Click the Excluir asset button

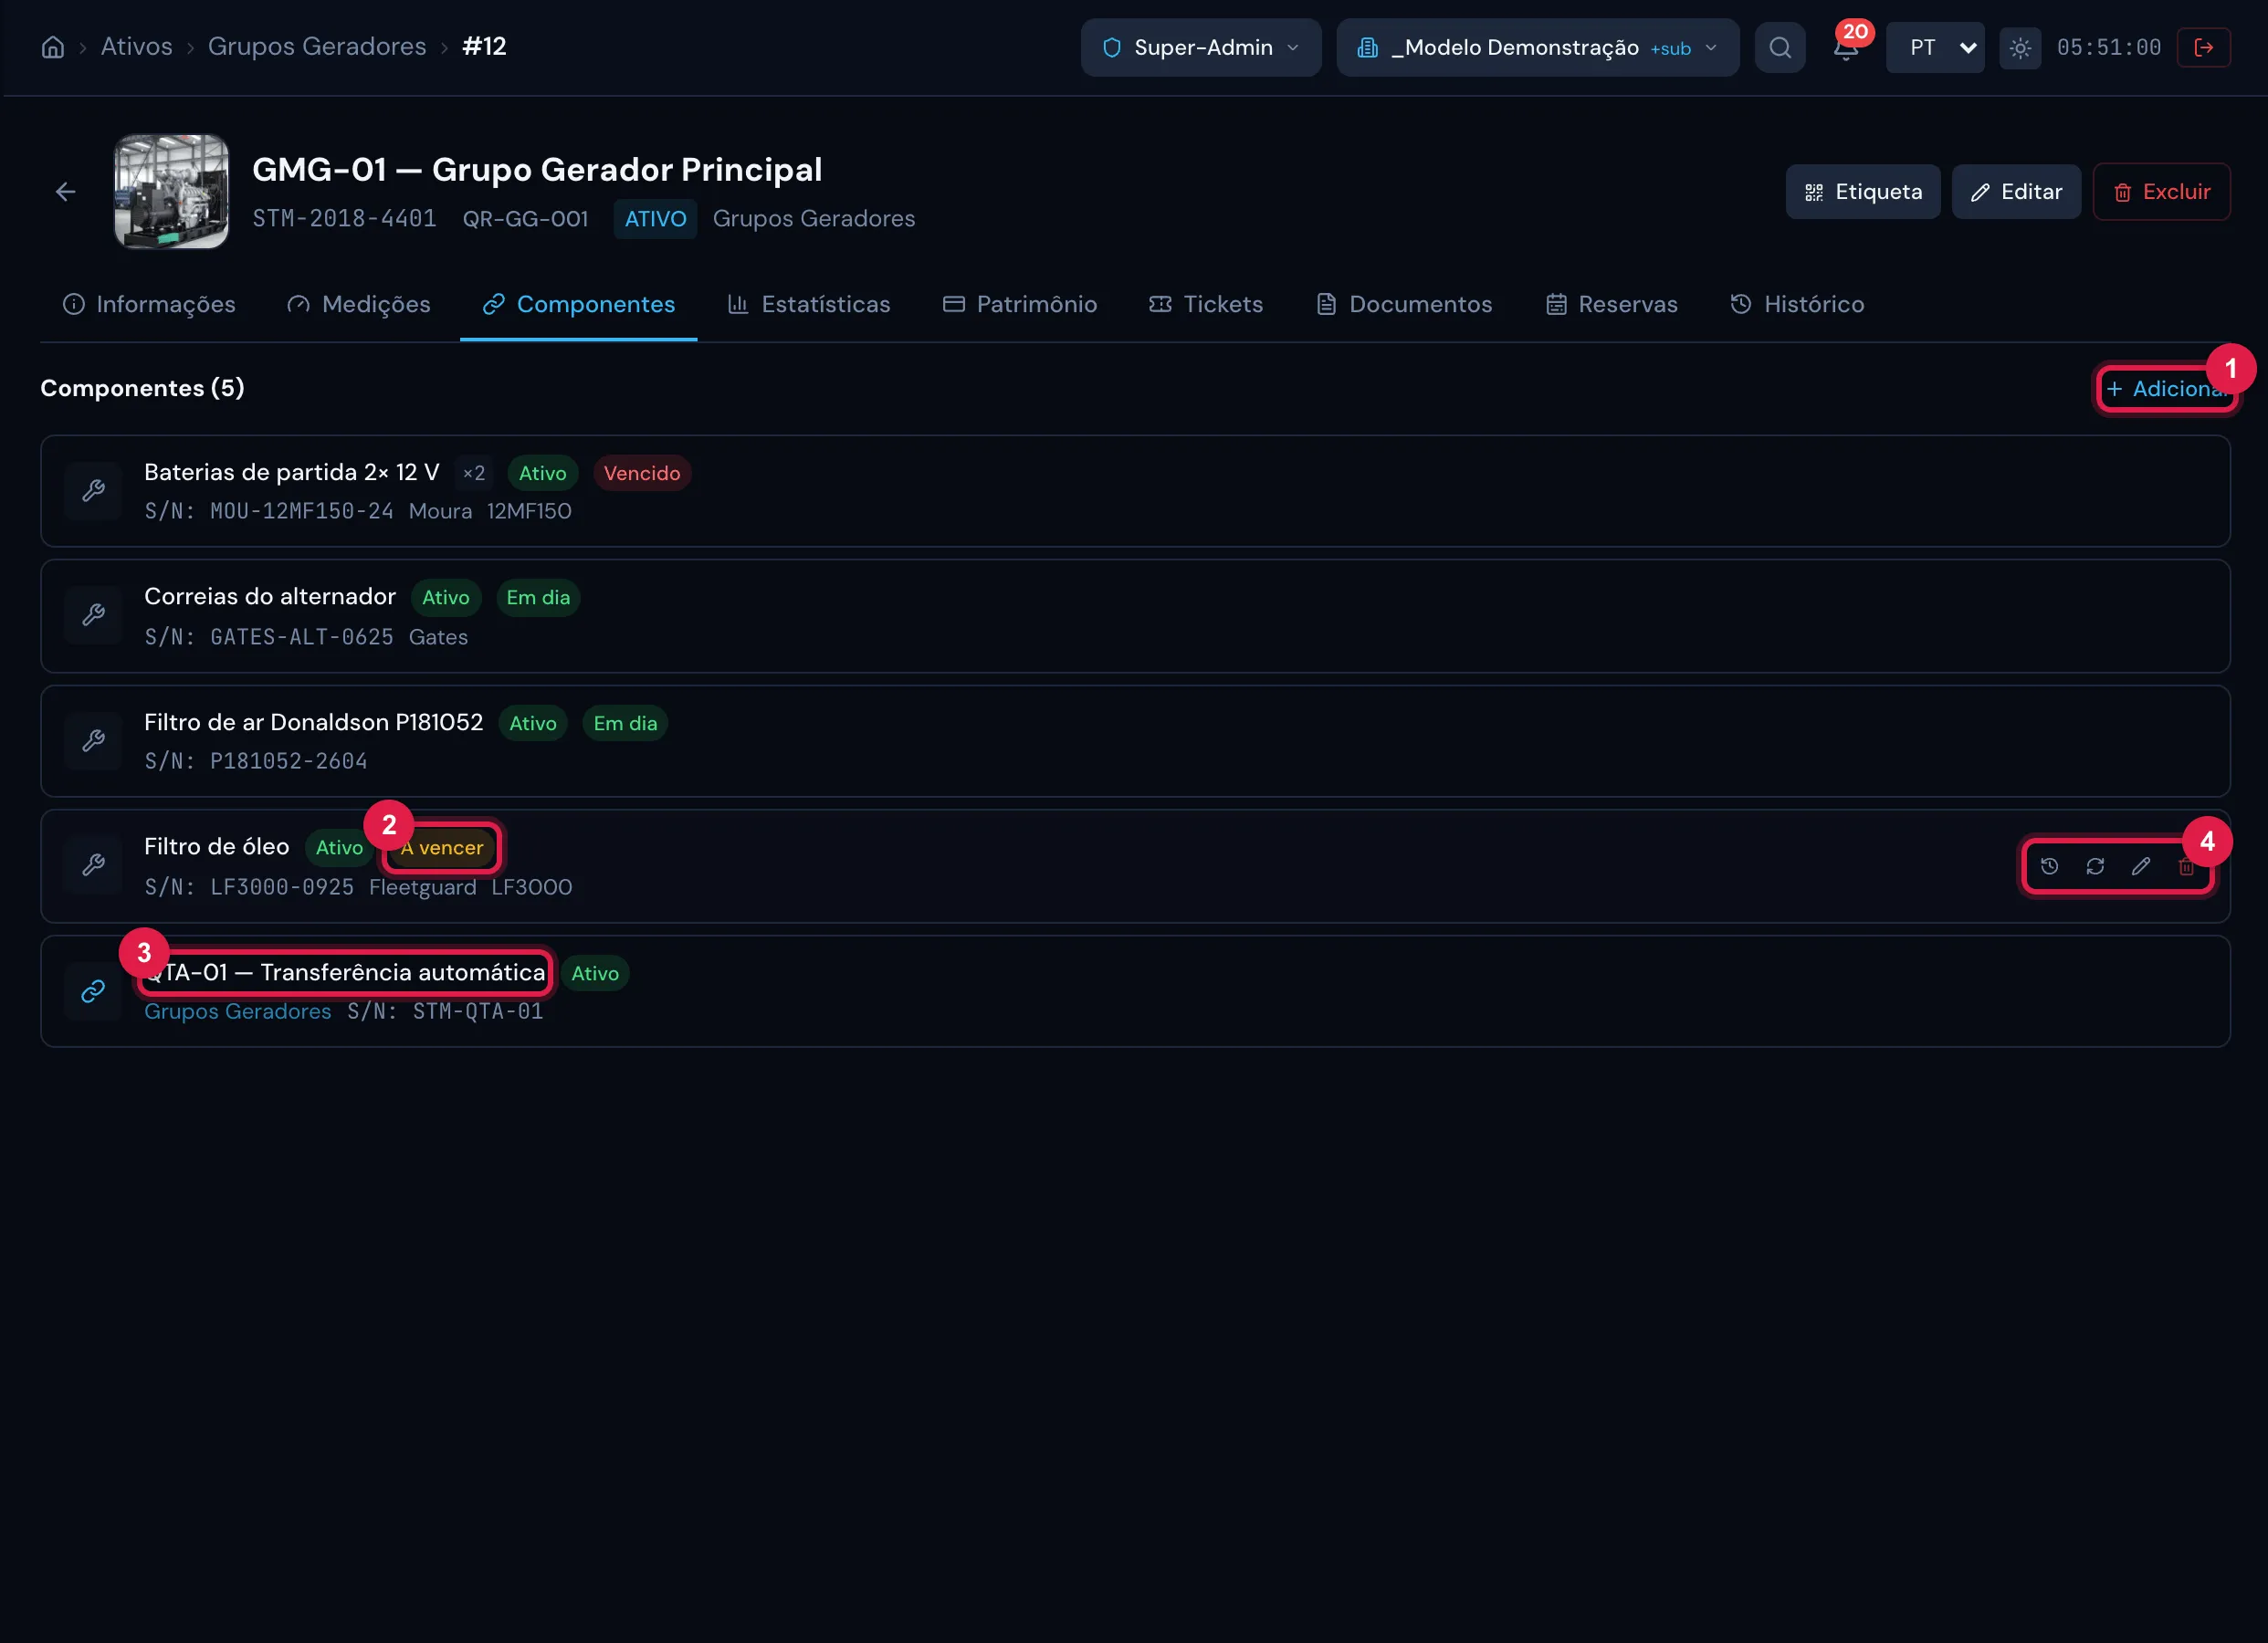[2161, 192]
